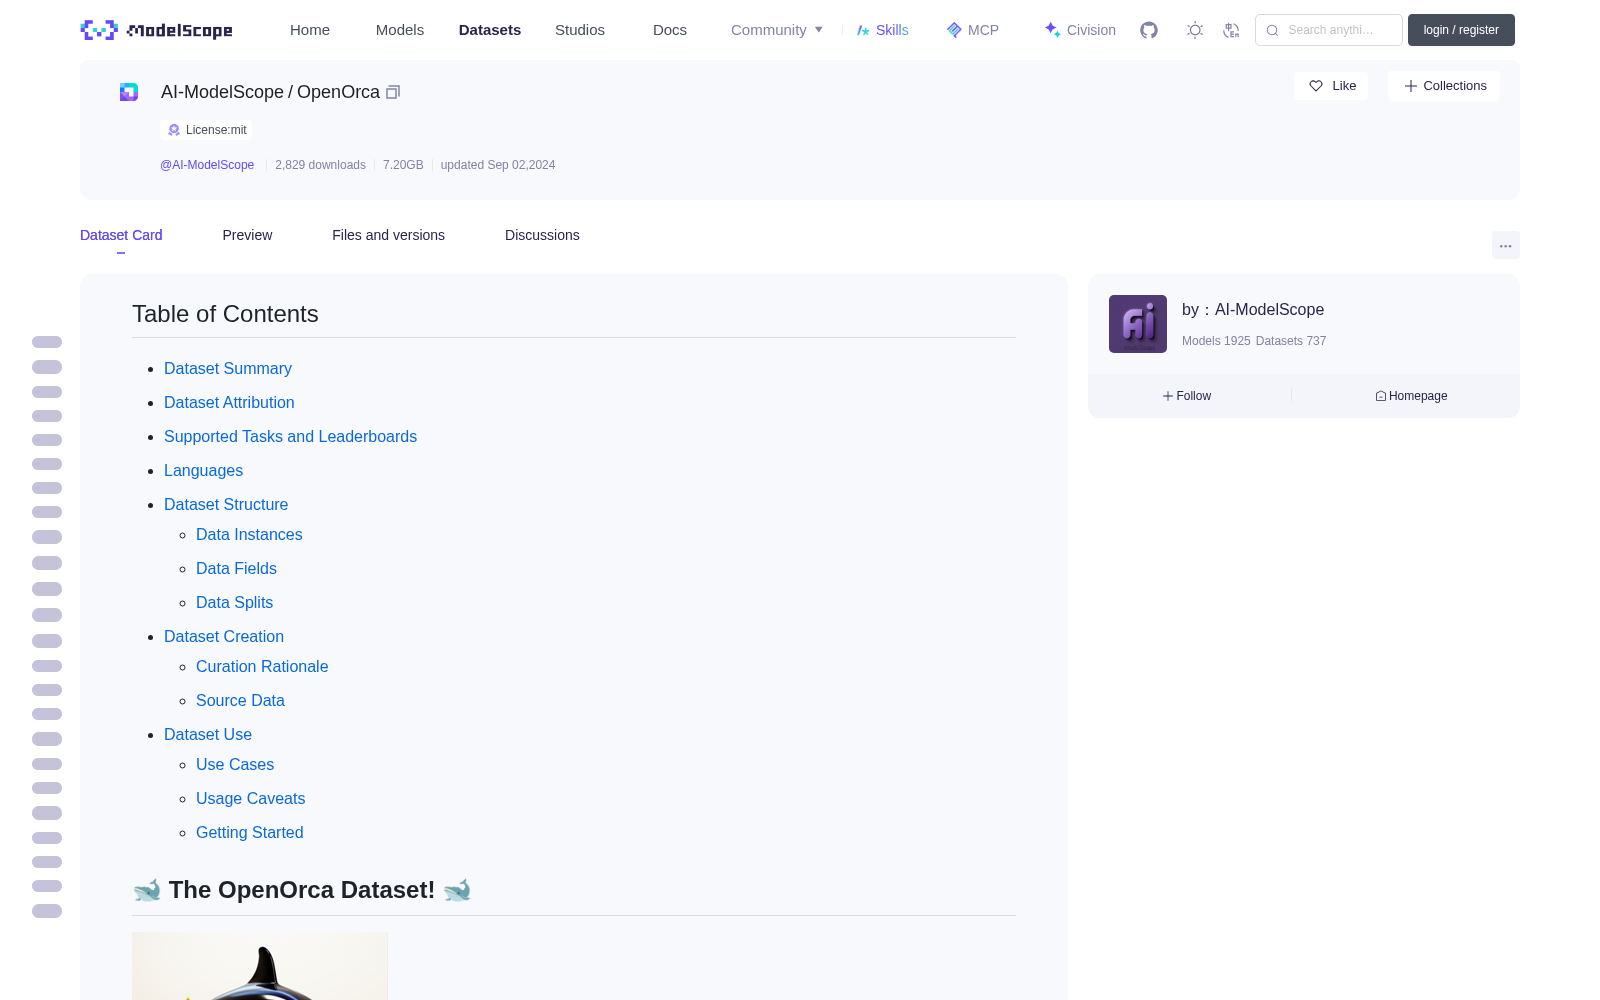Image resolution: width=1600 pixels, height=1000 pixels.
Task: Jump to Dataset Creation section
Action: click(x=224, y=637)
